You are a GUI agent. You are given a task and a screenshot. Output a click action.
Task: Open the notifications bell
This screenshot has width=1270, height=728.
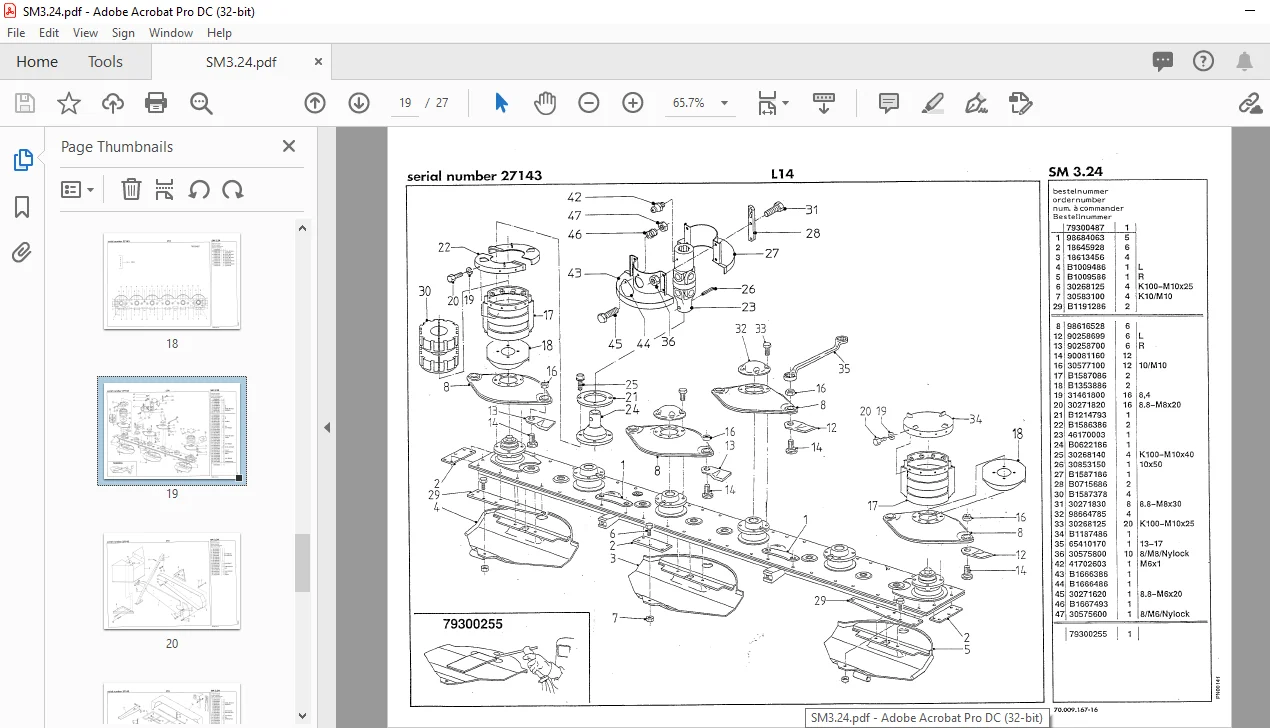point(1245,62)
